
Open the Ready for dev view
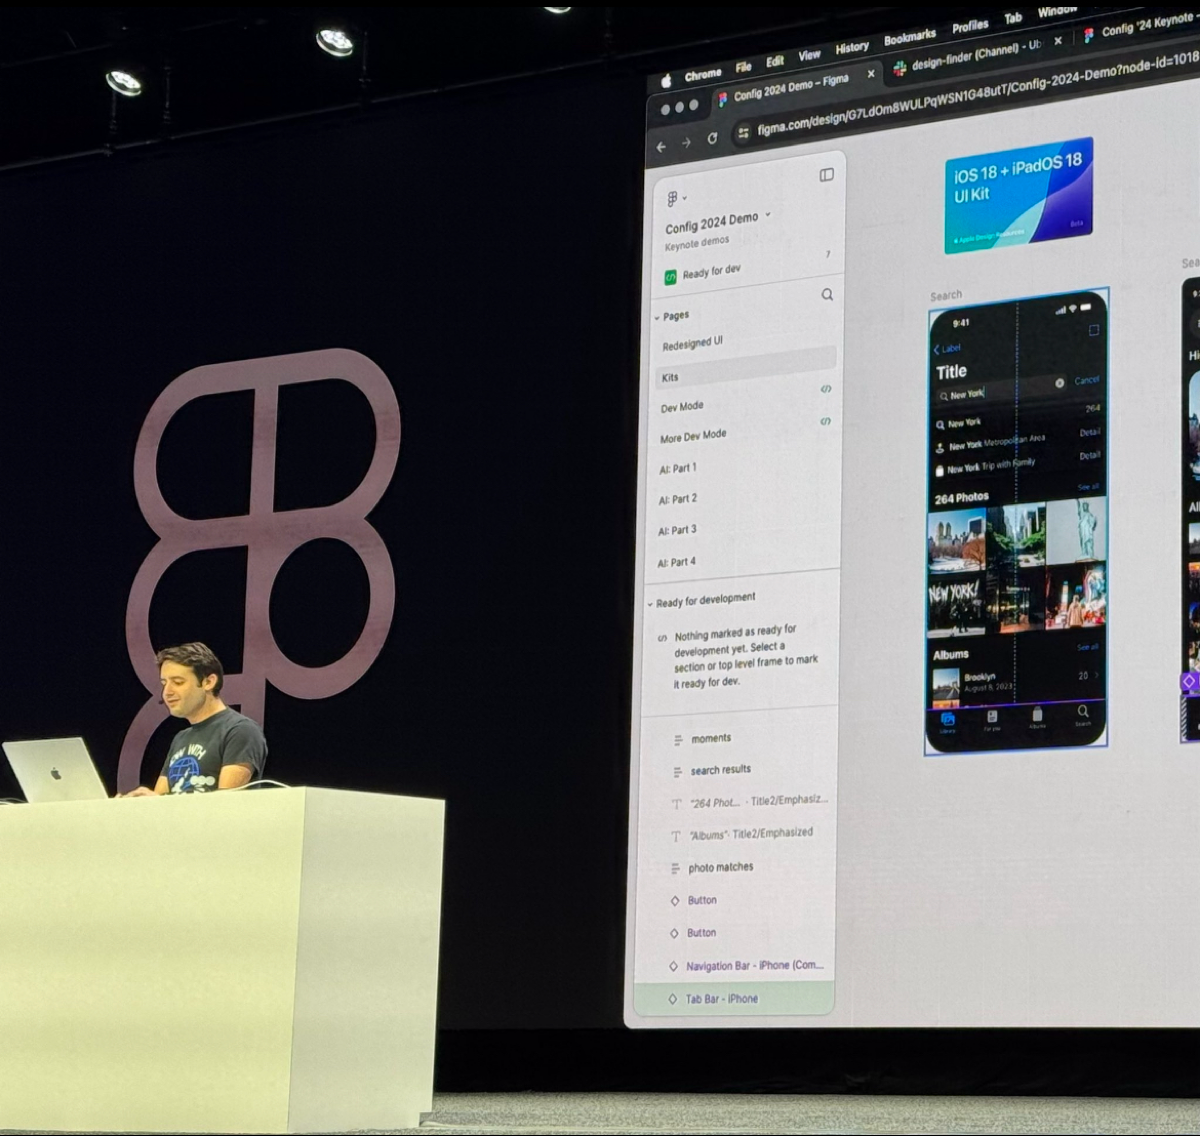pos(712,270)
